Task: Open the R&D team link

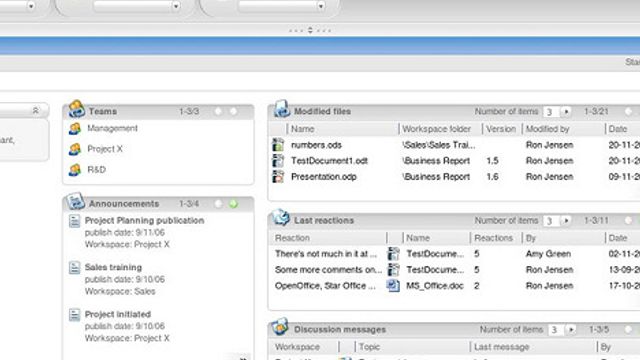Action: tap(96, 169)
